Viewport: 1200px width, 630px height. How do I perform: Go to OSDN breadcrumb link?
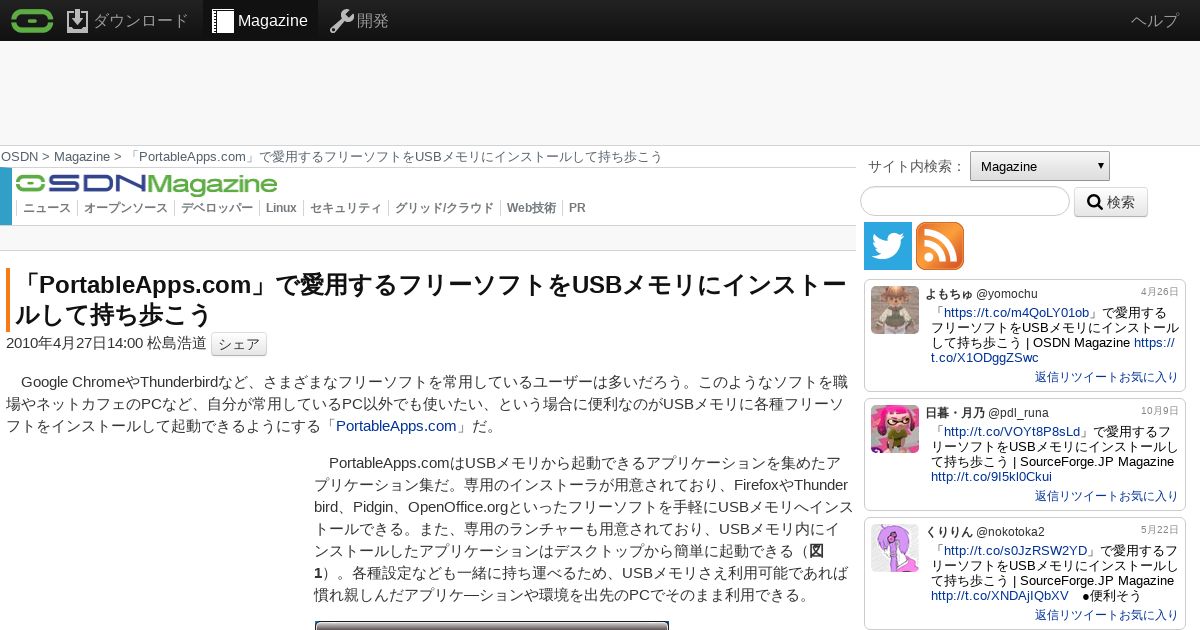pyautogui.click(x=19, y=157)
